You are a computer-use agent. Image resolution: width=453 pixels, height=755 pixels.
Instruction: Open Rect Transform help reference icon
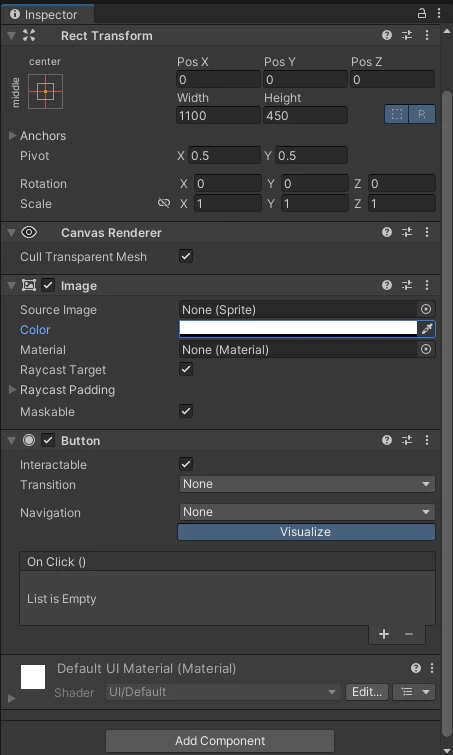387,35
